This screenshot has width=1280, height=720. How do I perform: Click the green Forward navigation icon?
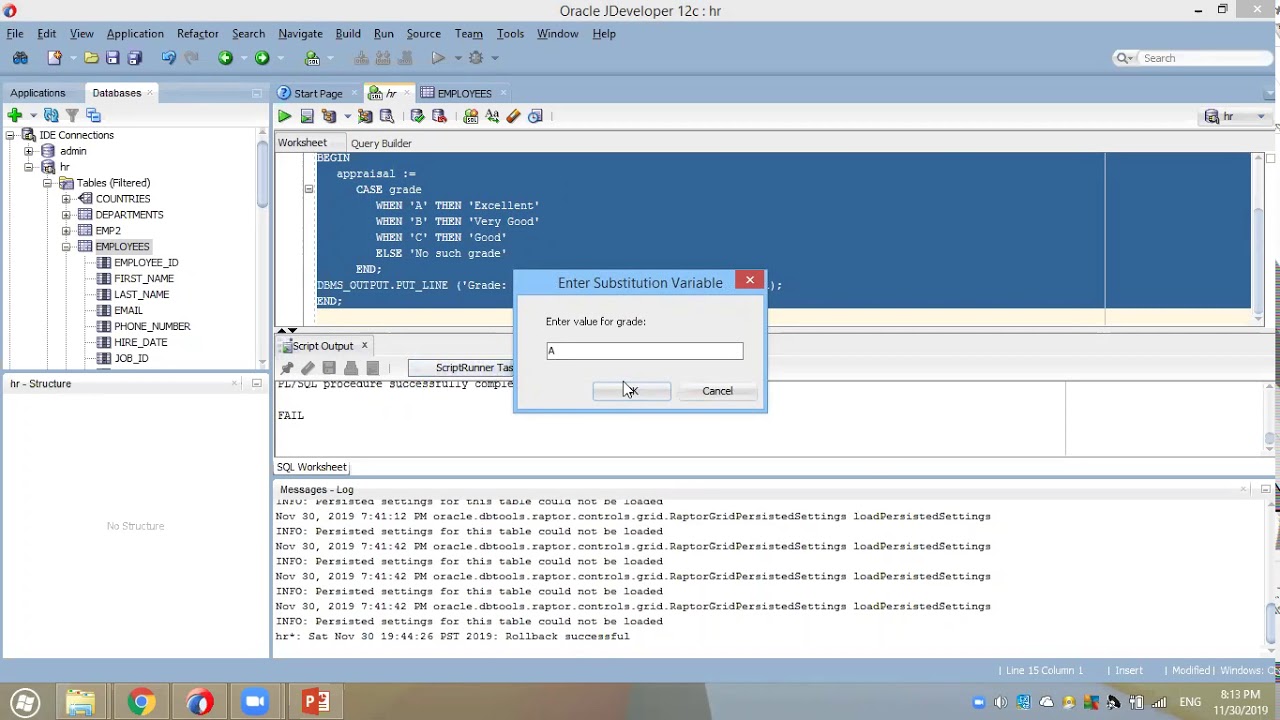click(262, 58)
